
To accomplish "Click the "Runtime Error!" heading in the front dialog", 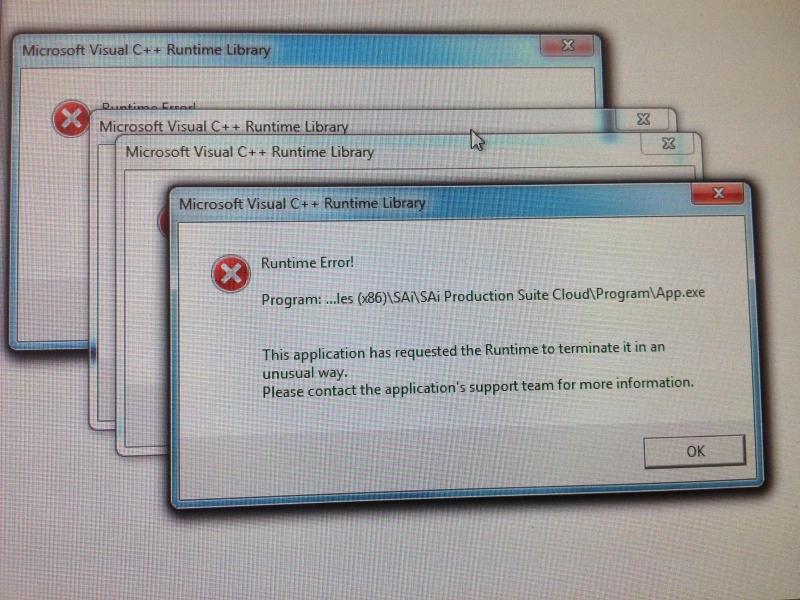I will [307, 263].
